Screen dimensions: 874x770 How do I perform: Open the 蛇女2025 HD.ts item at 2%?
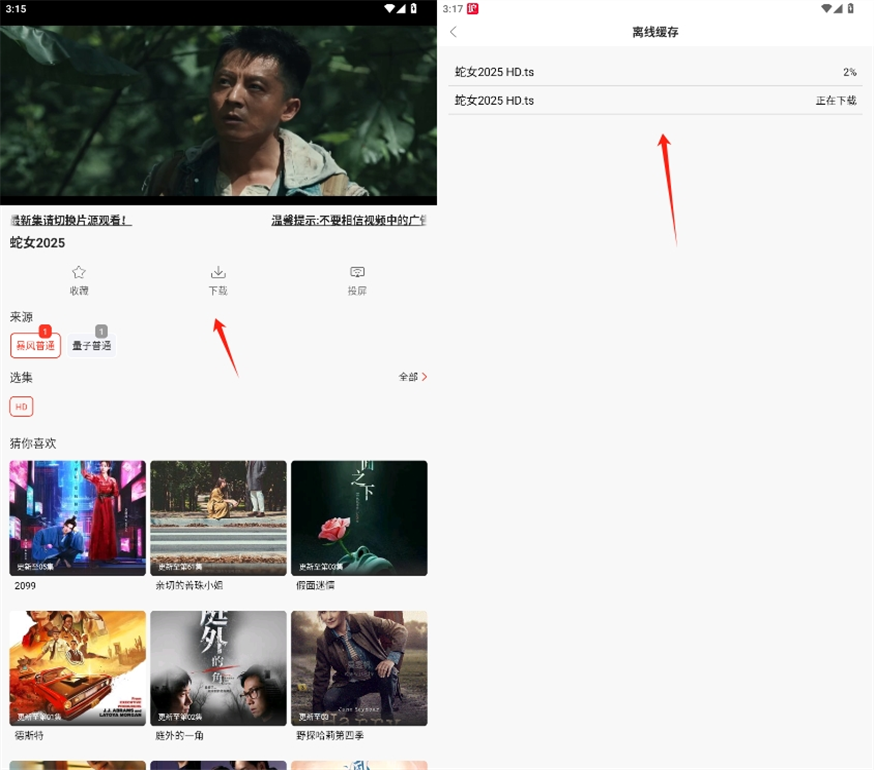click(655, 72)
